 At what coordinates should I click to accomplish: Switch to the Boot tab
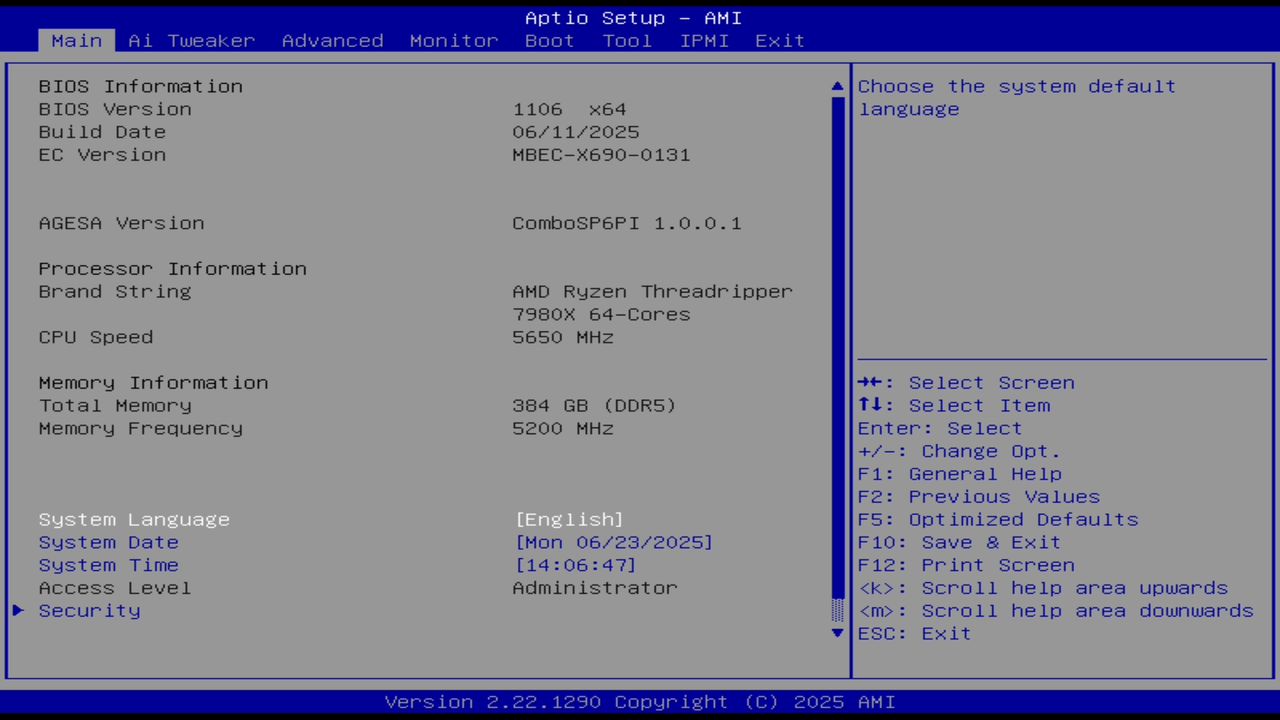tap(548, 40)
